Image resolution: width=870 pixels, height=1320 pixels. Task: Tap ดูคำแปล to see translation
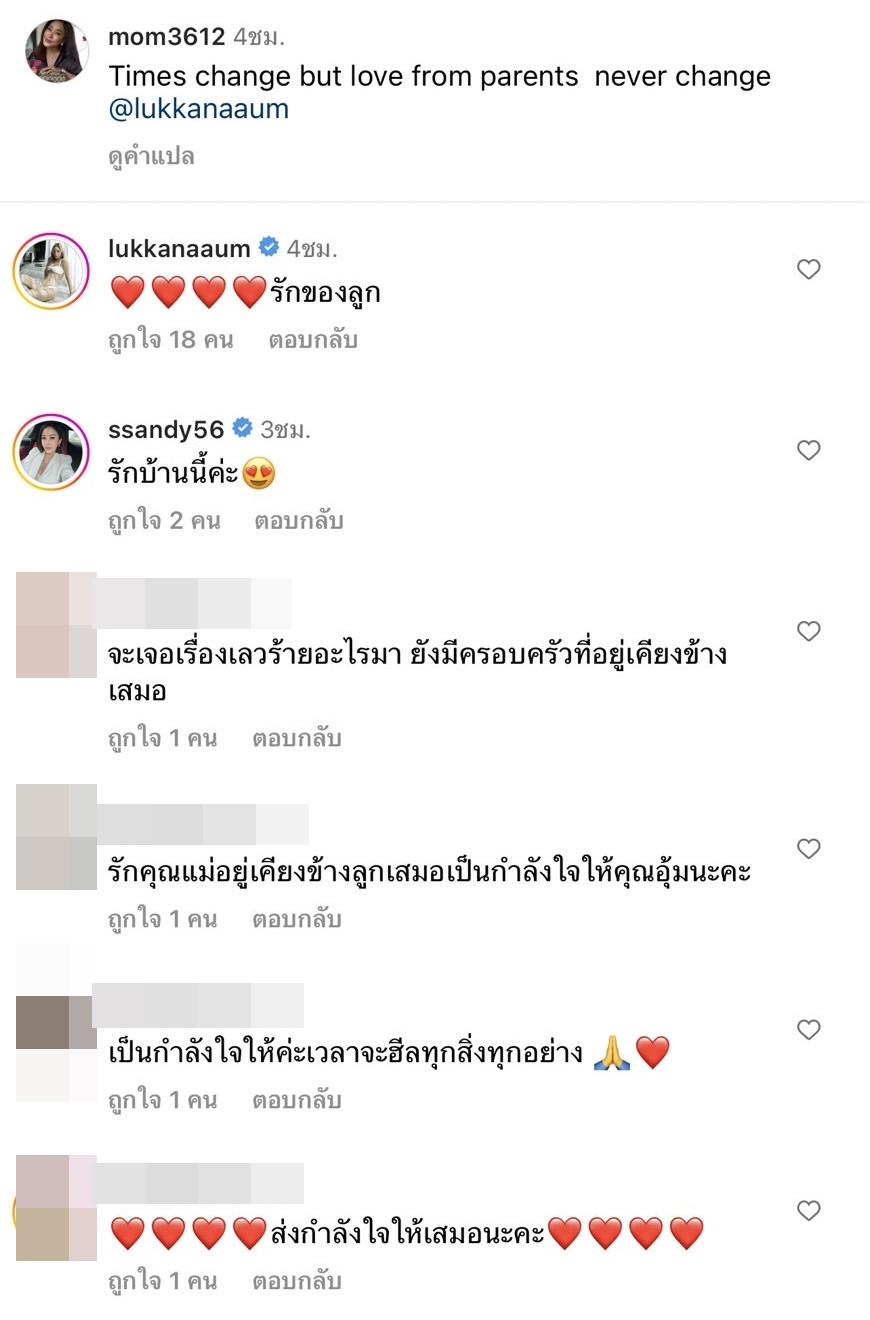coord(151,156)
